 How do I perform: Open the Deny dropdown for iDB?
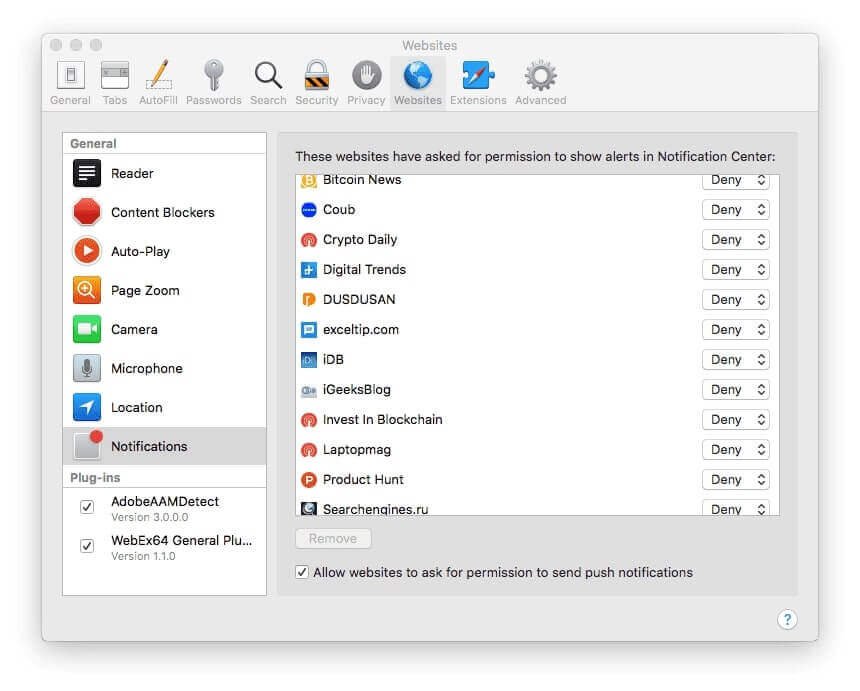[x=735, y=360]
